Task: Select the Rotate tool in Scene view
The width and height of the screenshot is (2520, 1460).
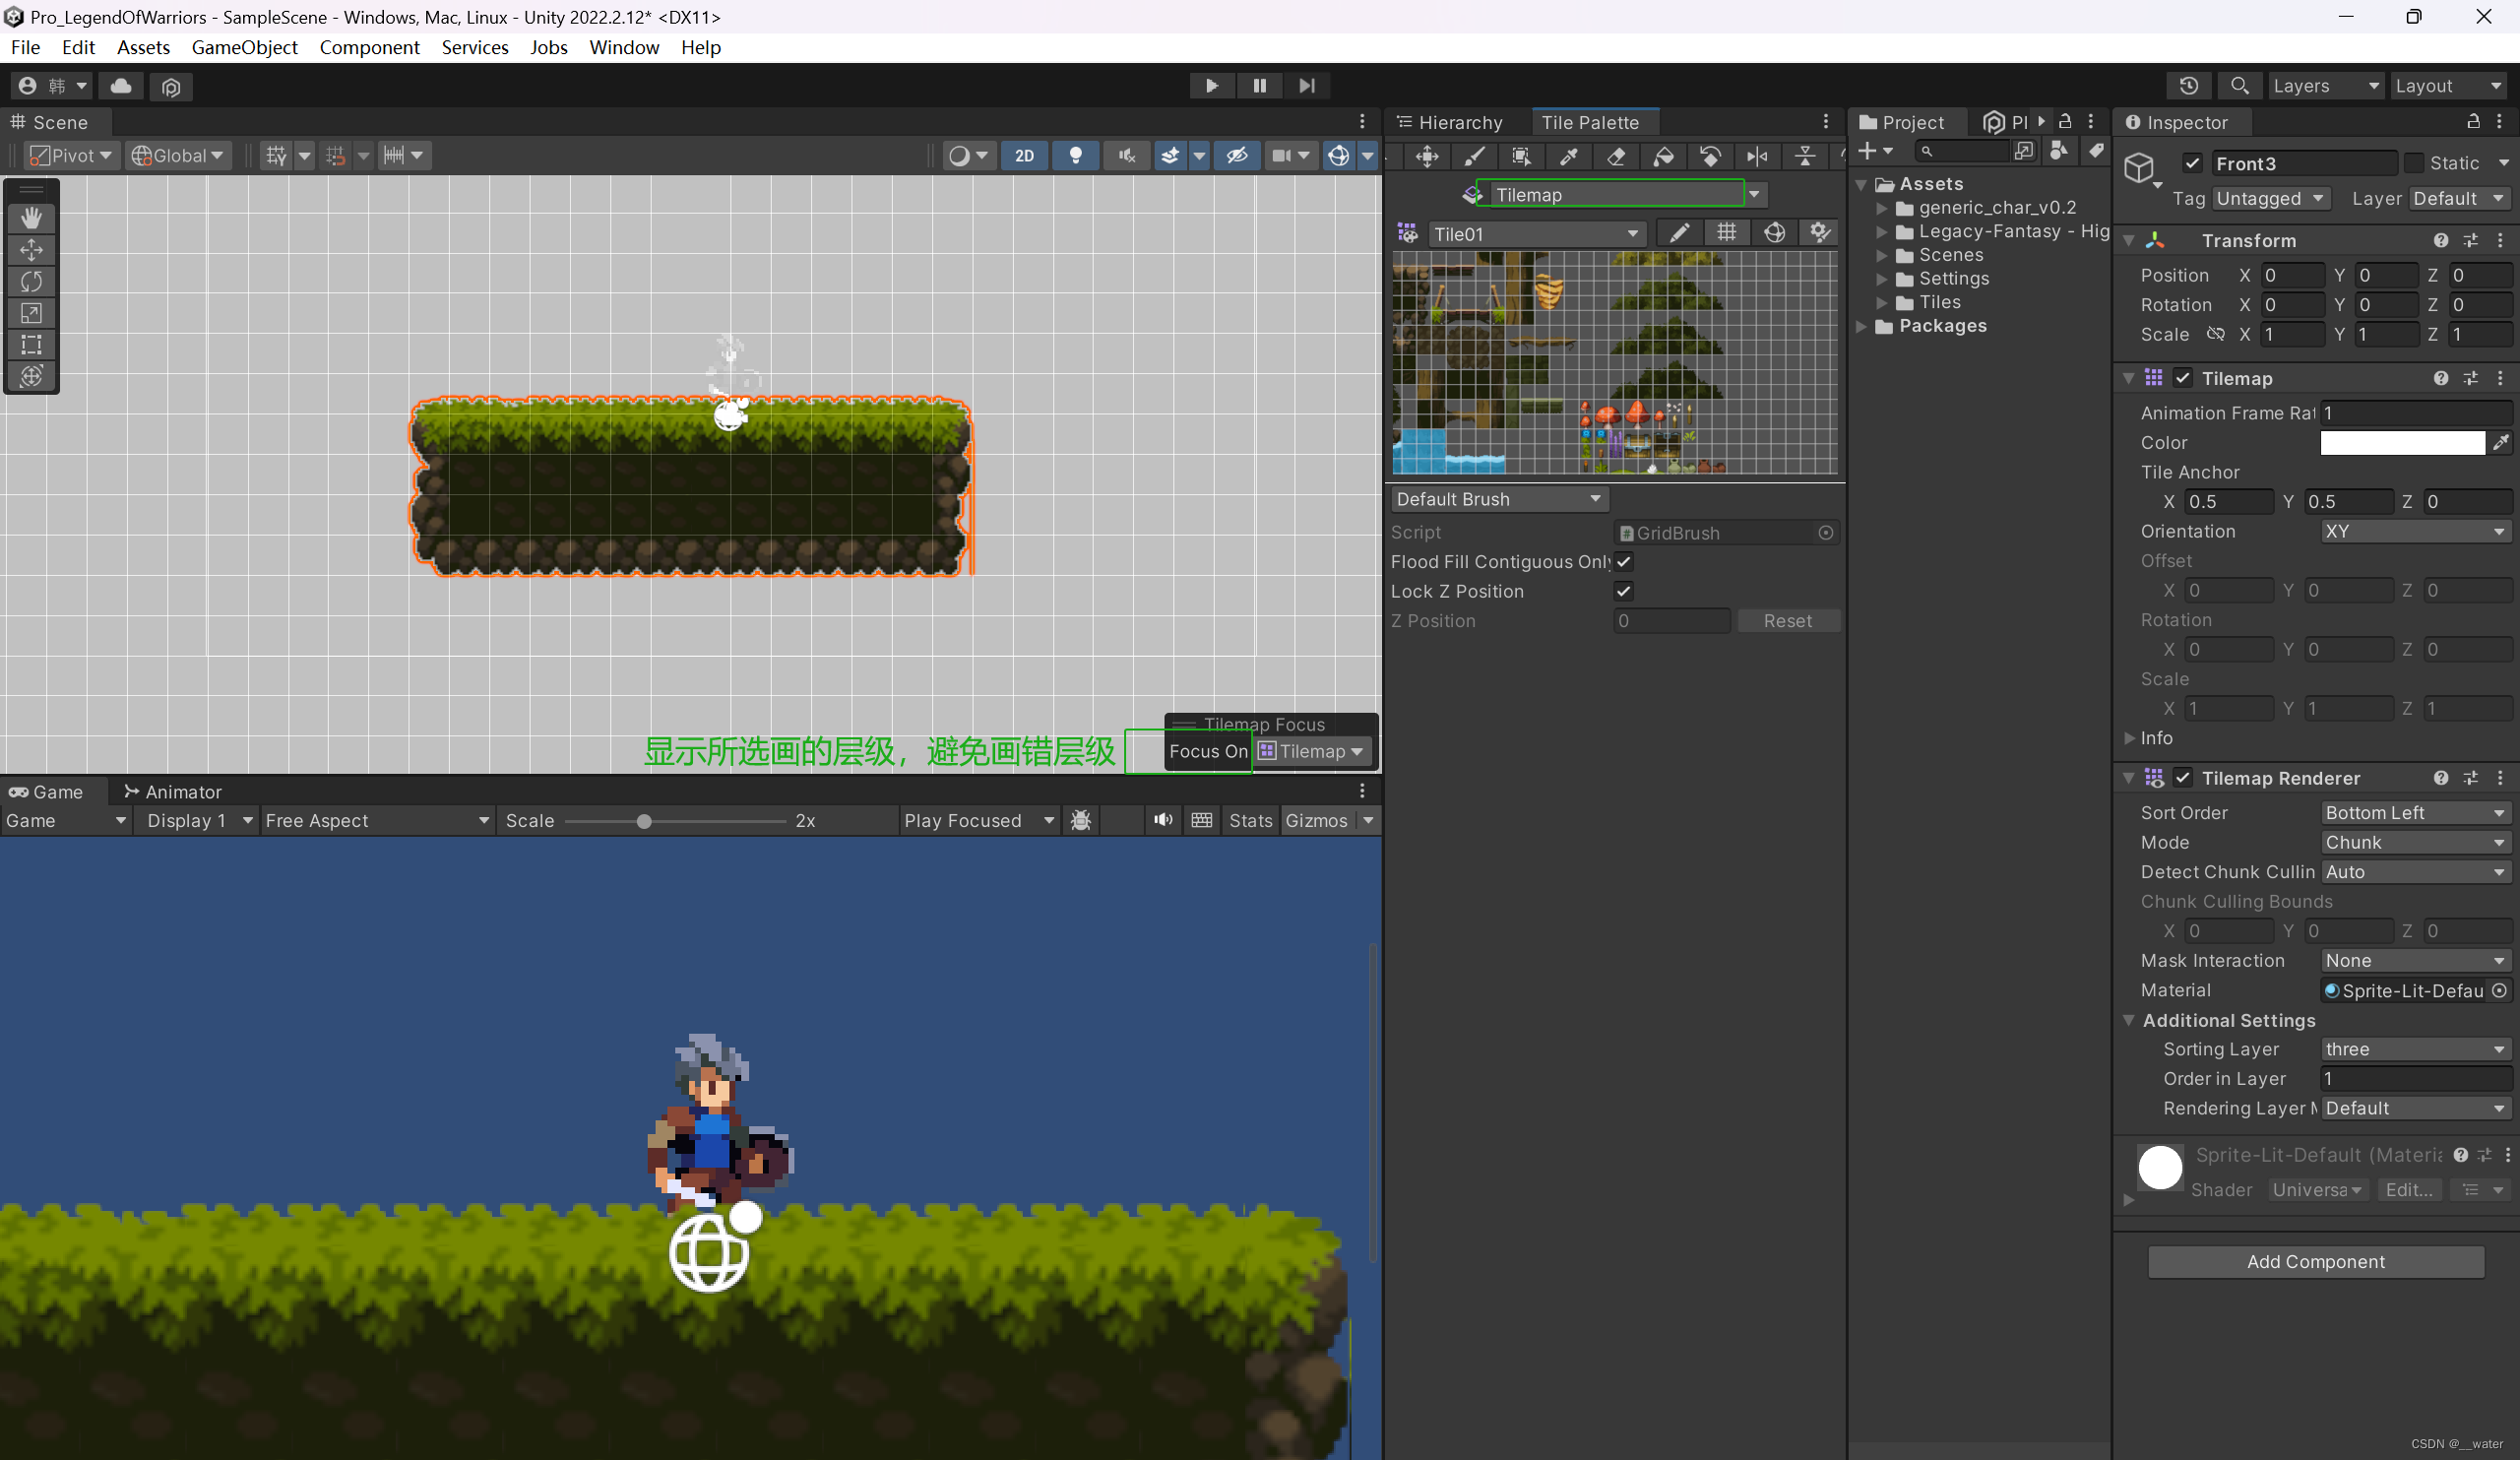Action: coord(31,282)
